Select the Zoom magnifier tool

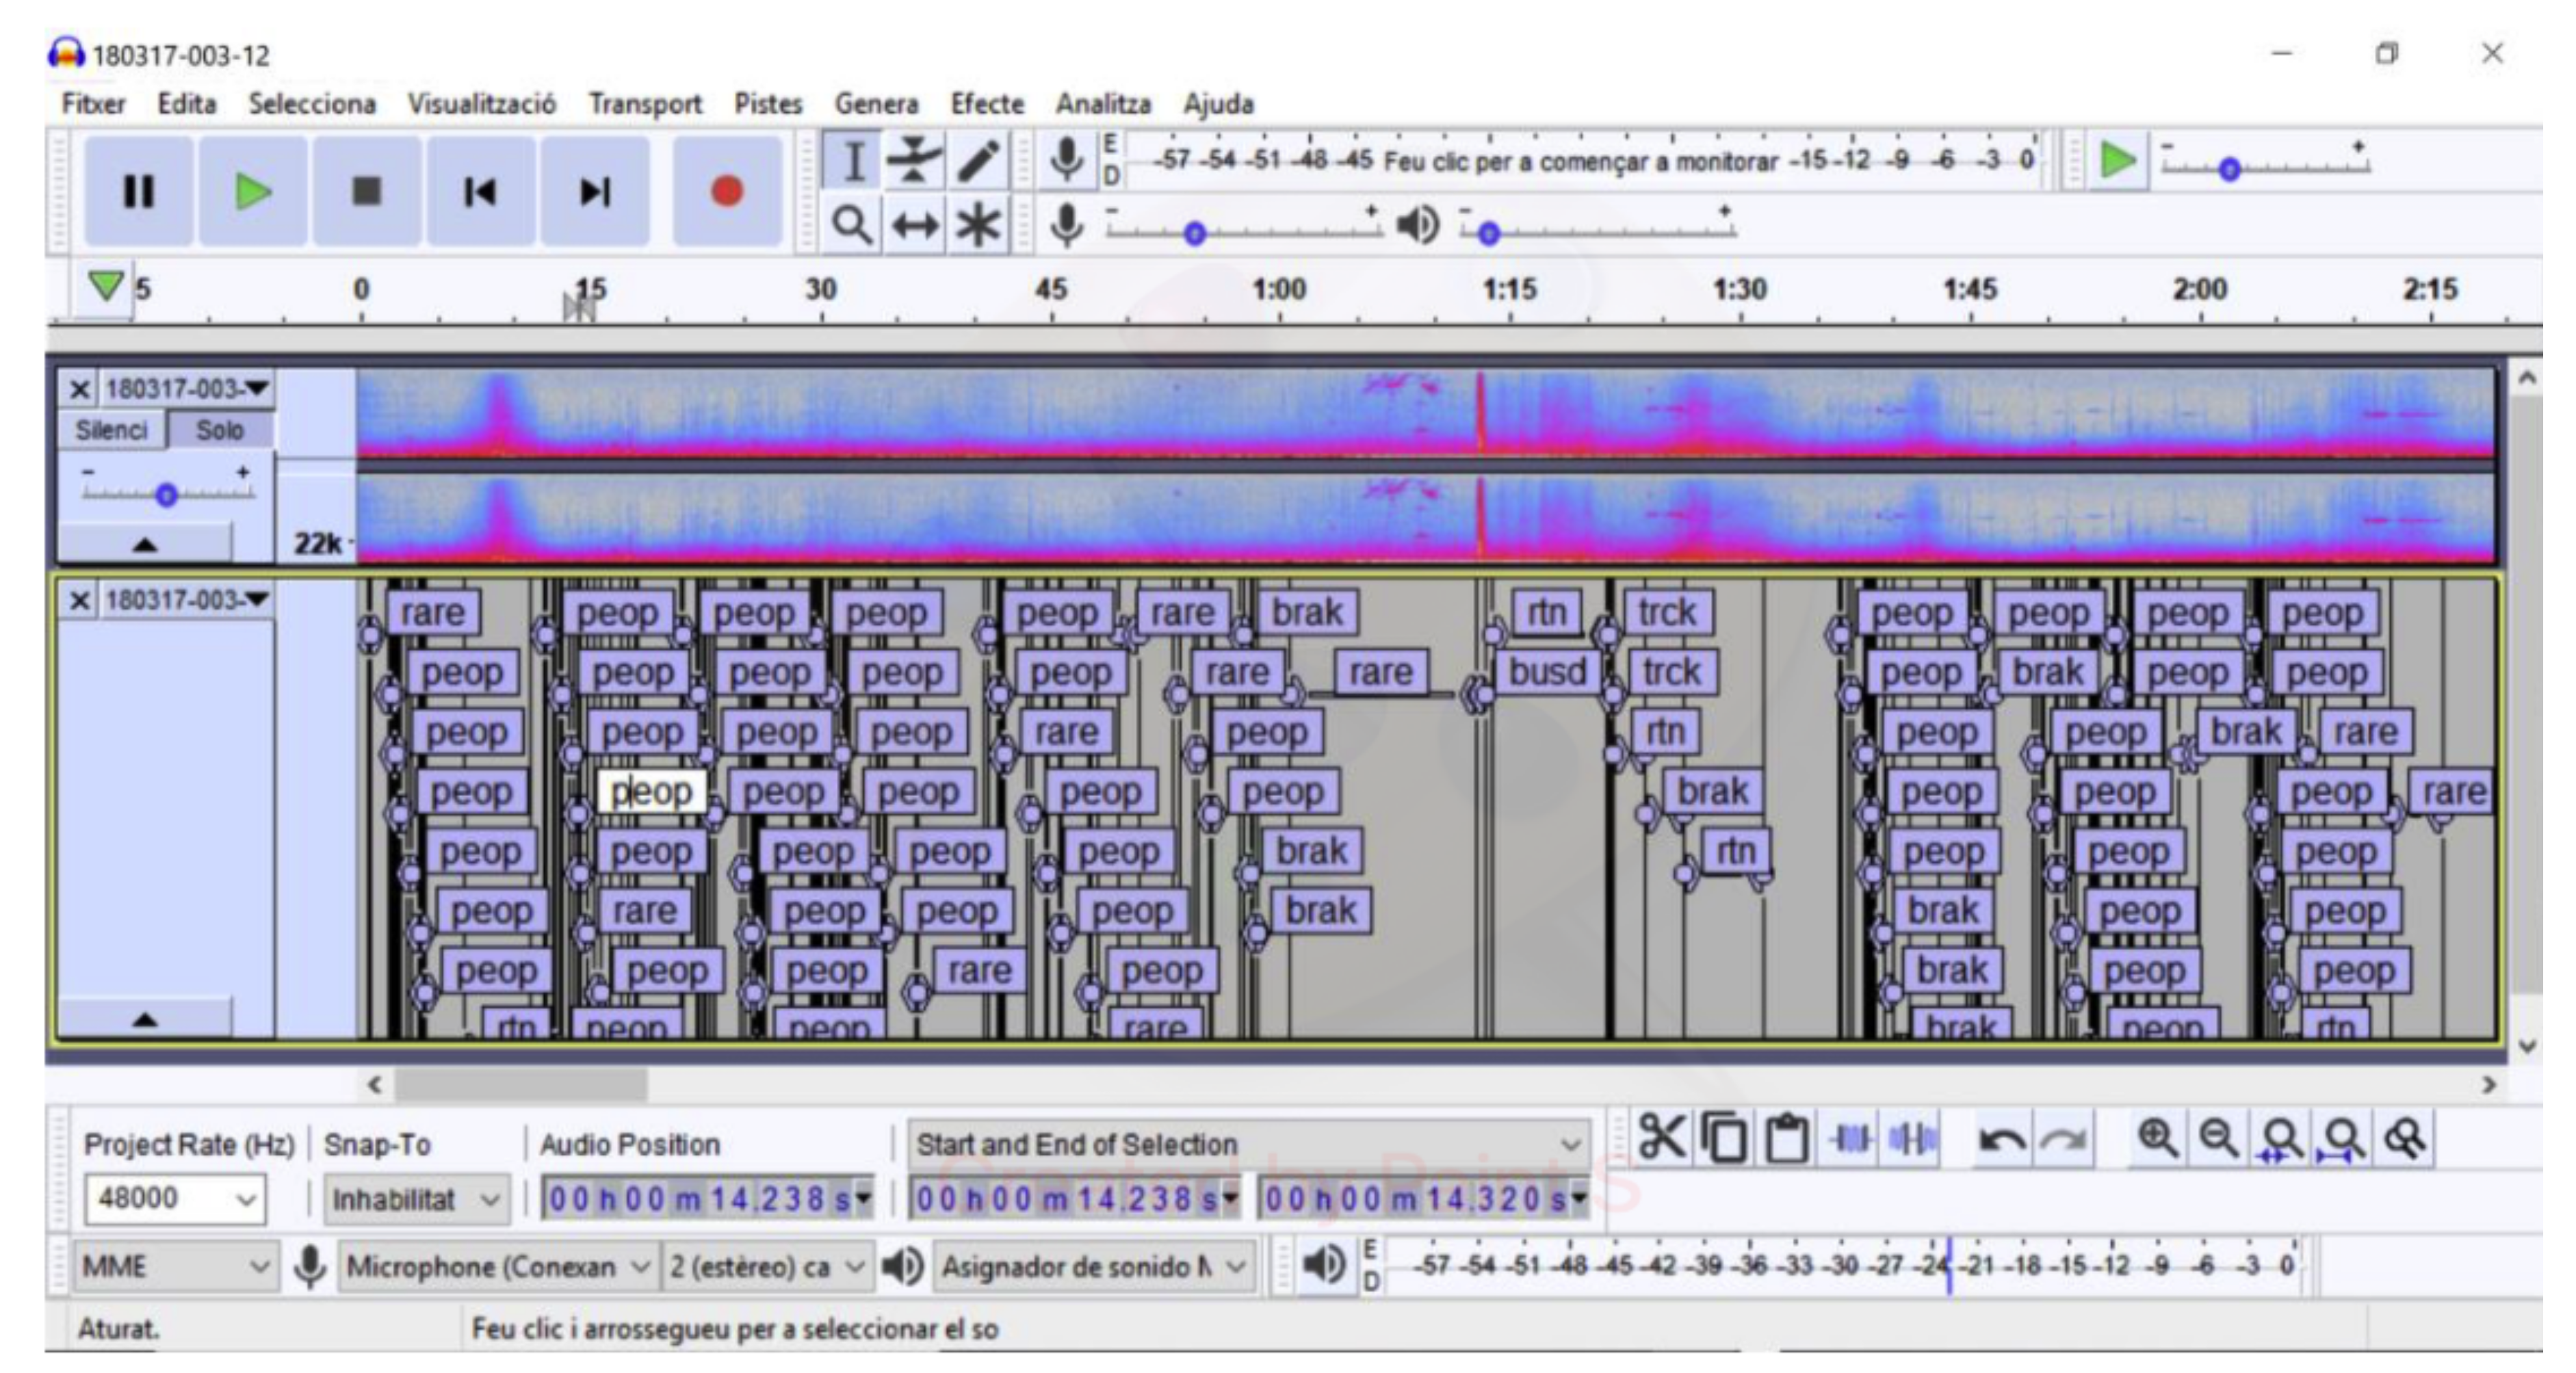pos(851,225)
